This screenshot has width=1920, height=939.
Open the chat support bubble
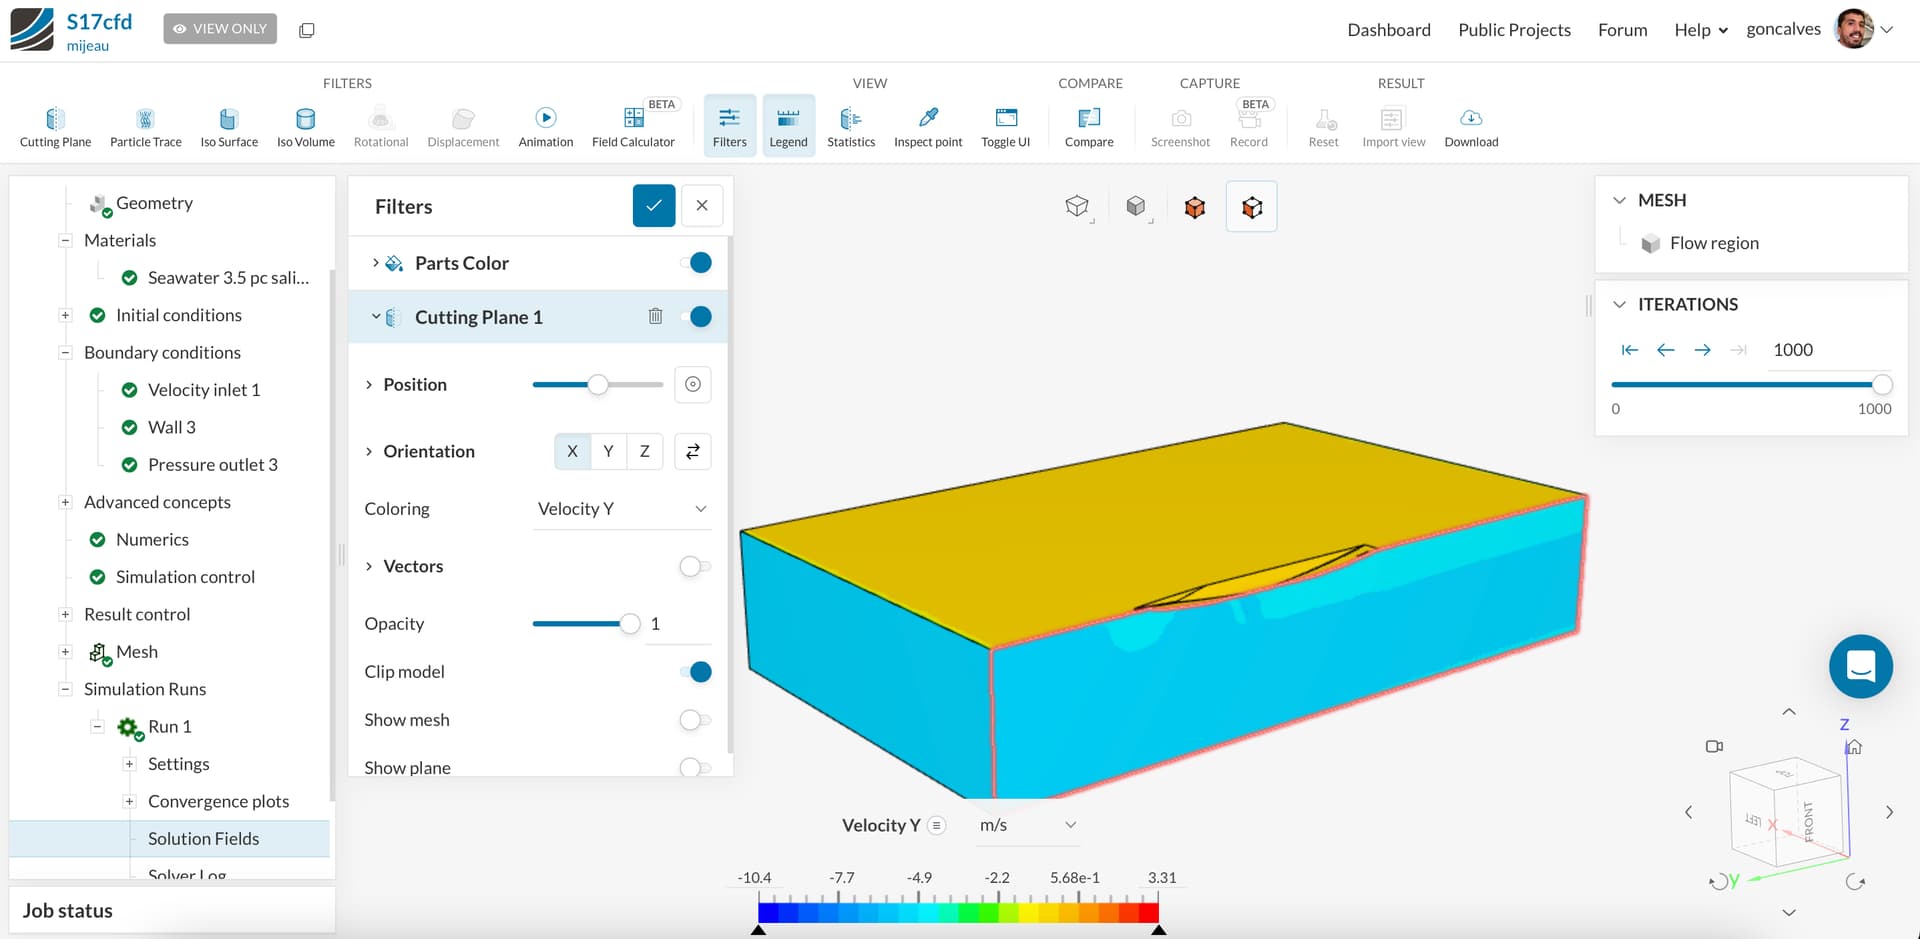click(x=1861, y=666)
